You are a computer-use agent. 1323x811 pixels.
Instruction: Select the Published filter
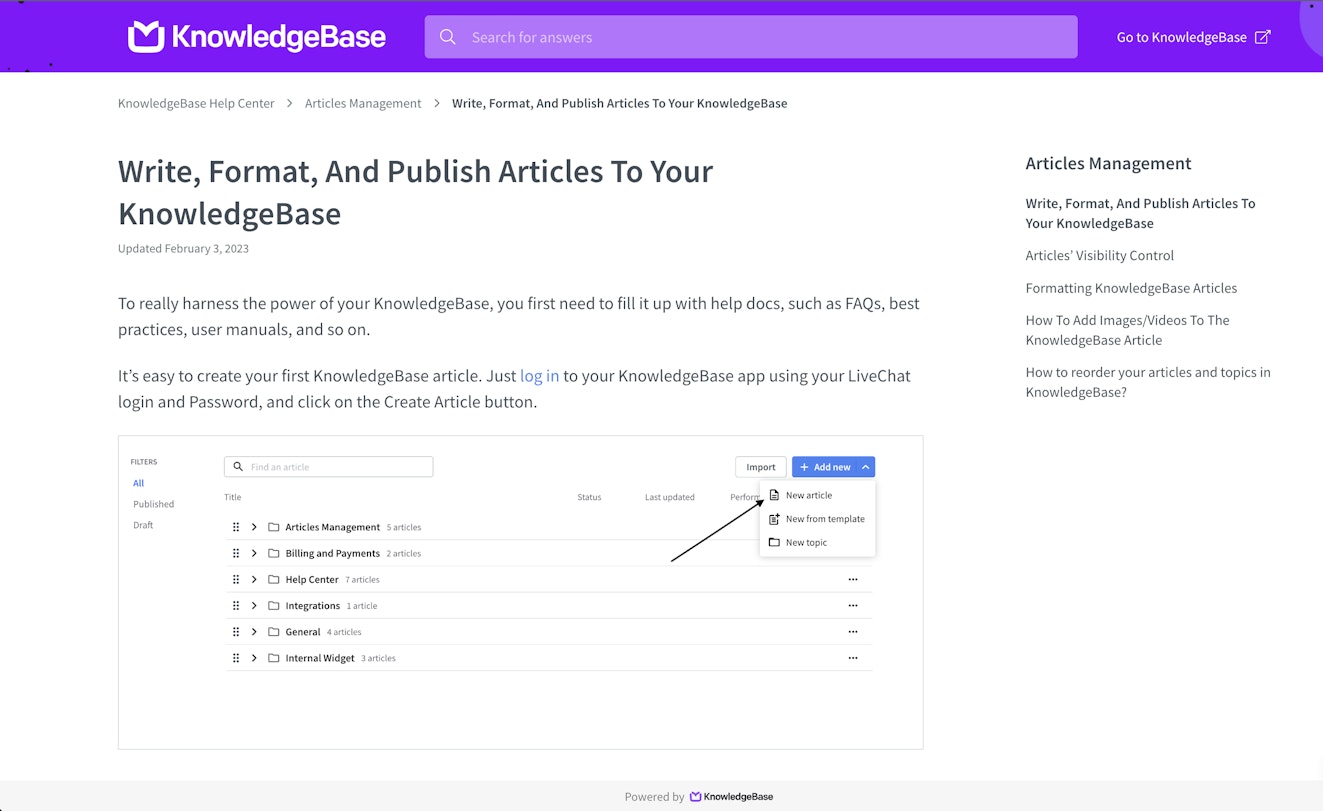coord(154,504)
